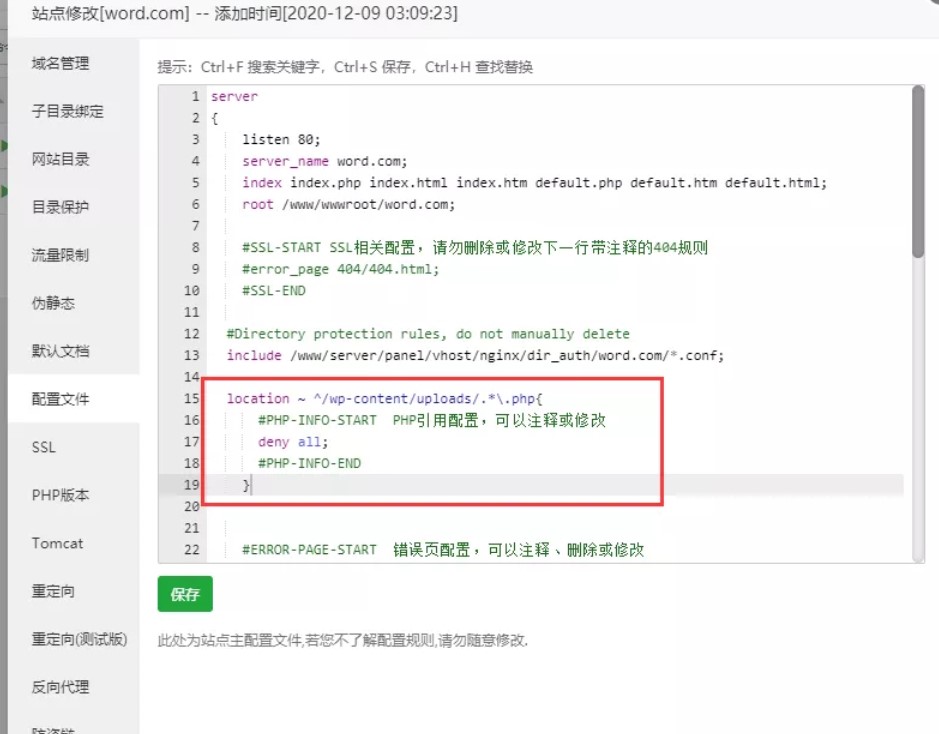This screenshot has width=939, height=734.
Task: Click the editor's vertical scrollbar thumb
Action: [x=918, y=172]
